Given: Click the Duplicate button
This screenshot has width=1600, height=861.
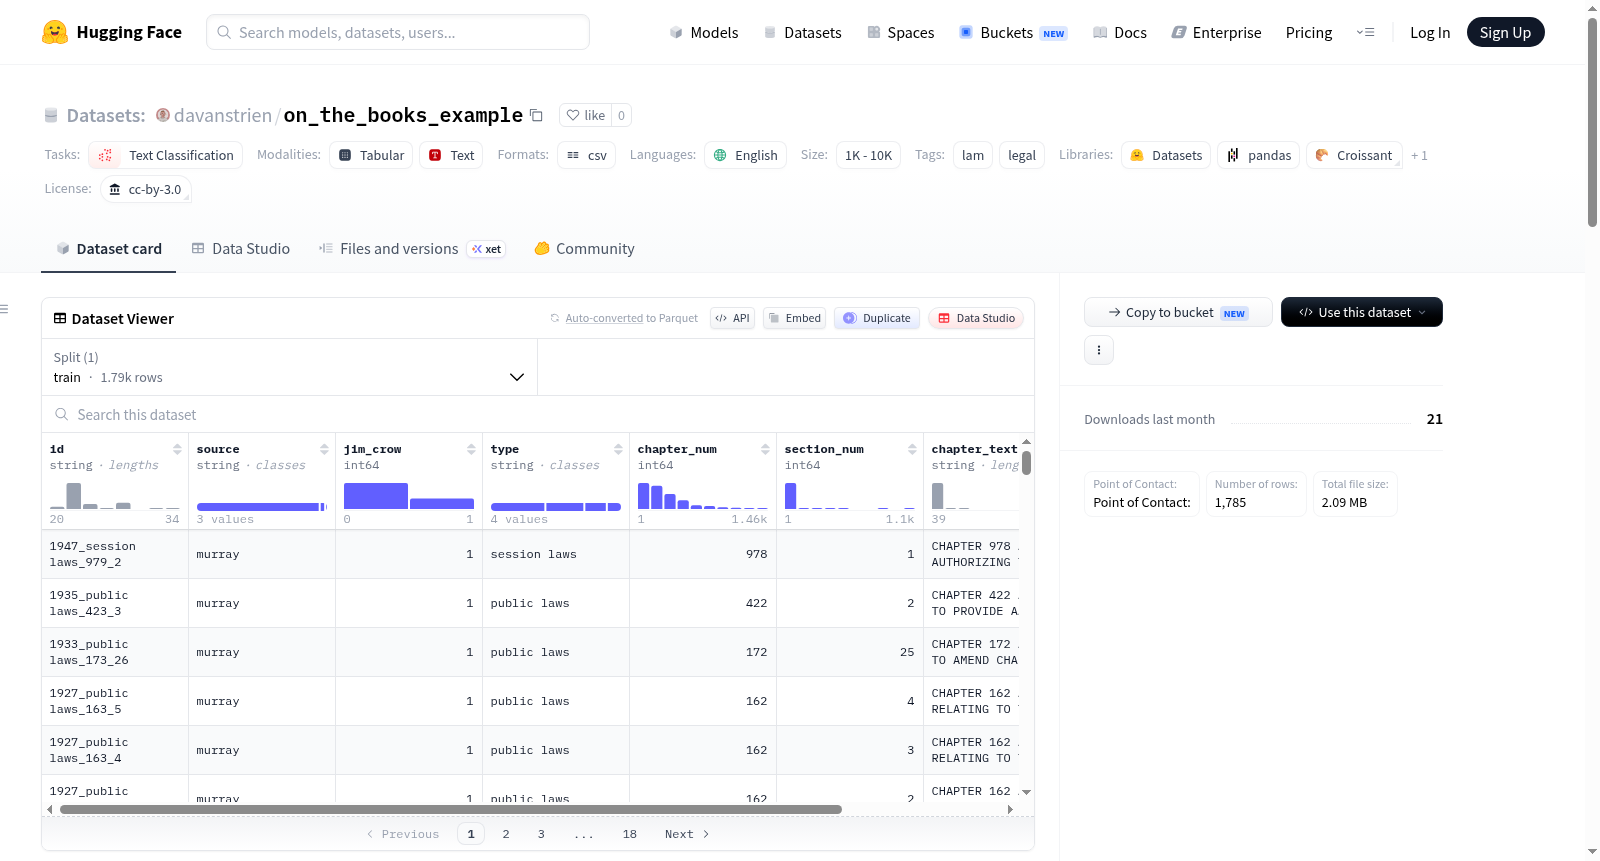Looking at the screenshot, I should coord(877,318).
